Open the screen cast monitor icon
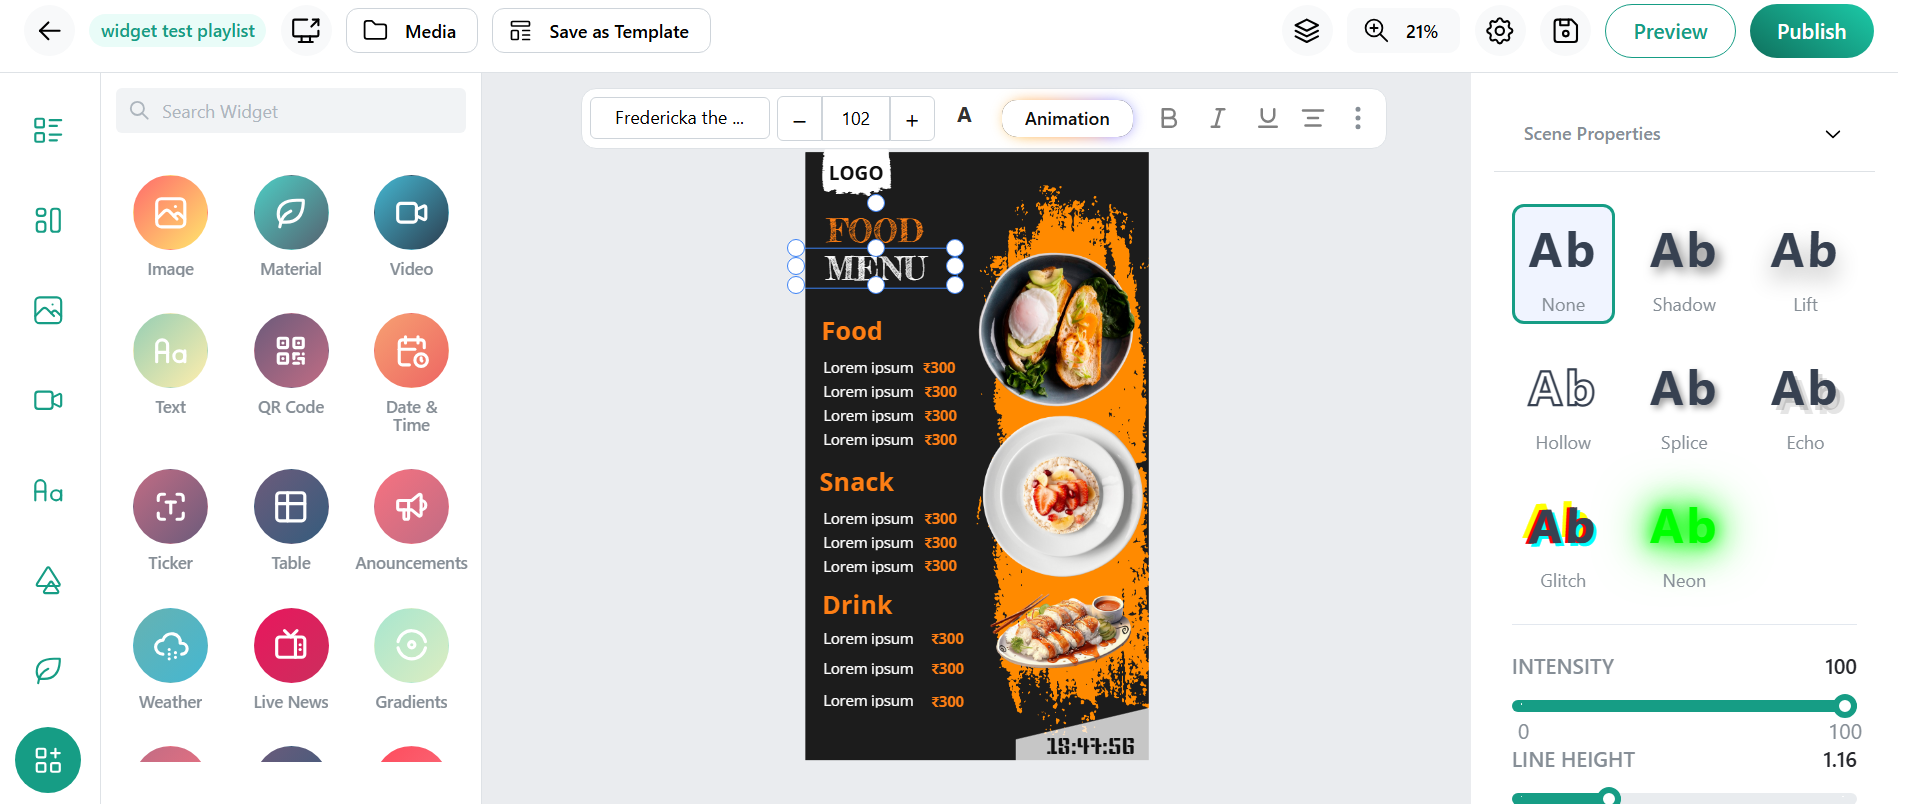The image size is (1920, 804). click(306, 31)
